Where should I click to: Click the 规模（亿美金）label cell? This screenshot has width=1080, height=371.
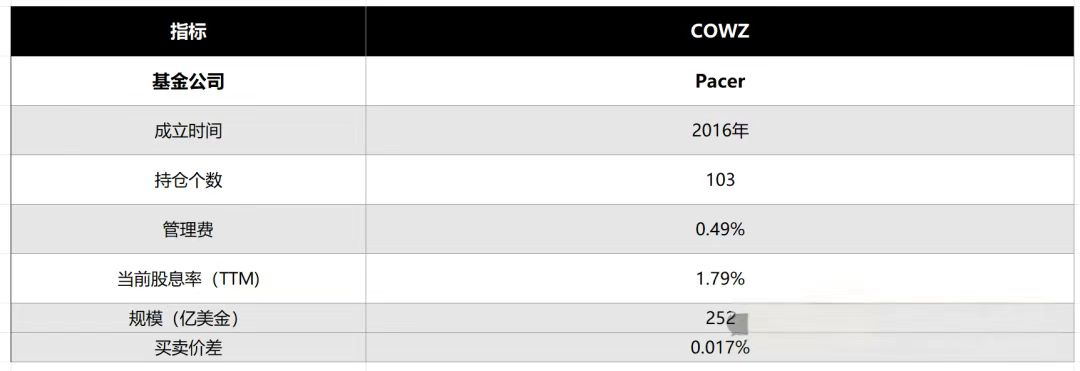pyautogui.click(x=188, y=318)
